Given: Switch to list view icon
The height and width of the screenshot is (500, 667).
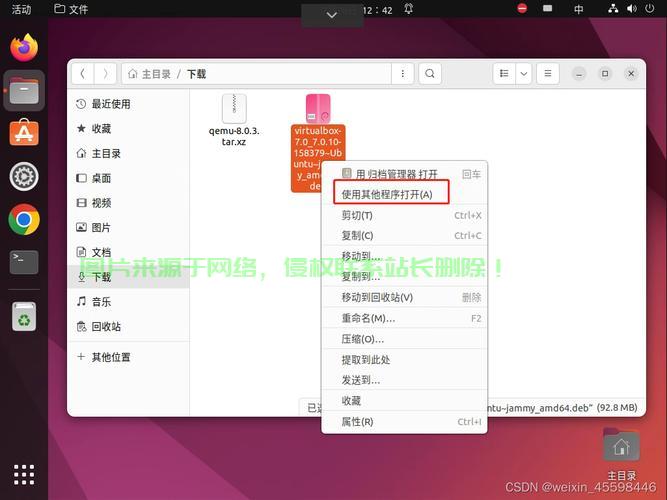Looking at the screenshot, I should pyautogui.click(x=504, y=74).
